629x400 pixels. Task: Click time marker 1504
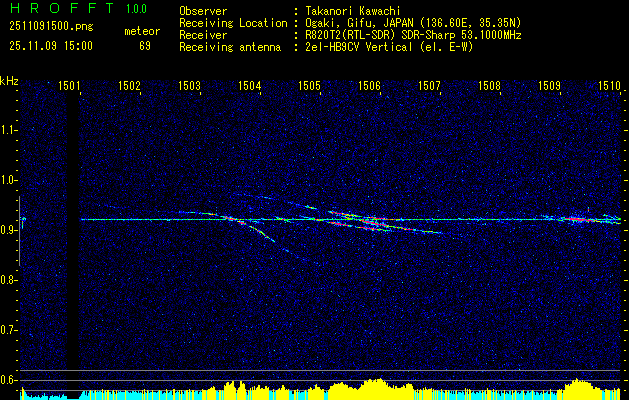click(249, 85)
